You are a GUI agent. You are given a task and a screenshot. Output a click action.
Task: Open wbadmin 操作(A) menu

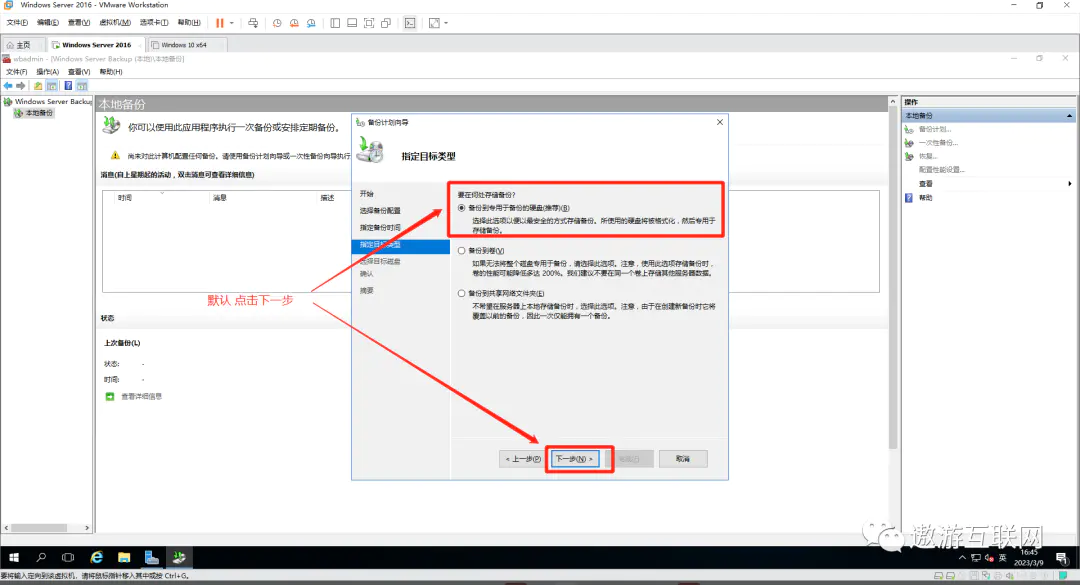click(x=48, y=72)
